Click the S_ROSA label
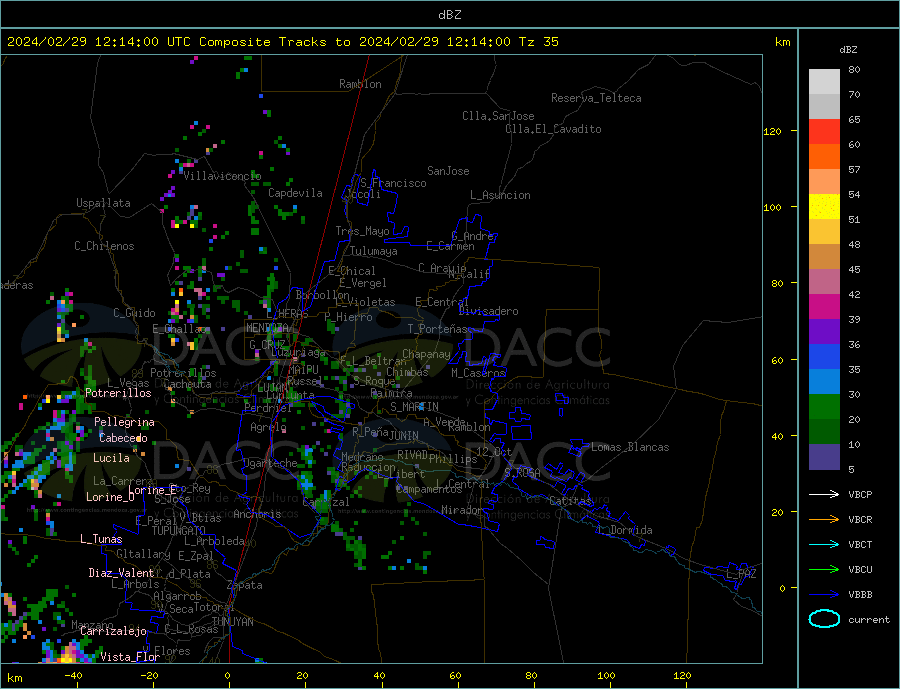The image size is (900, 689). 522,473
